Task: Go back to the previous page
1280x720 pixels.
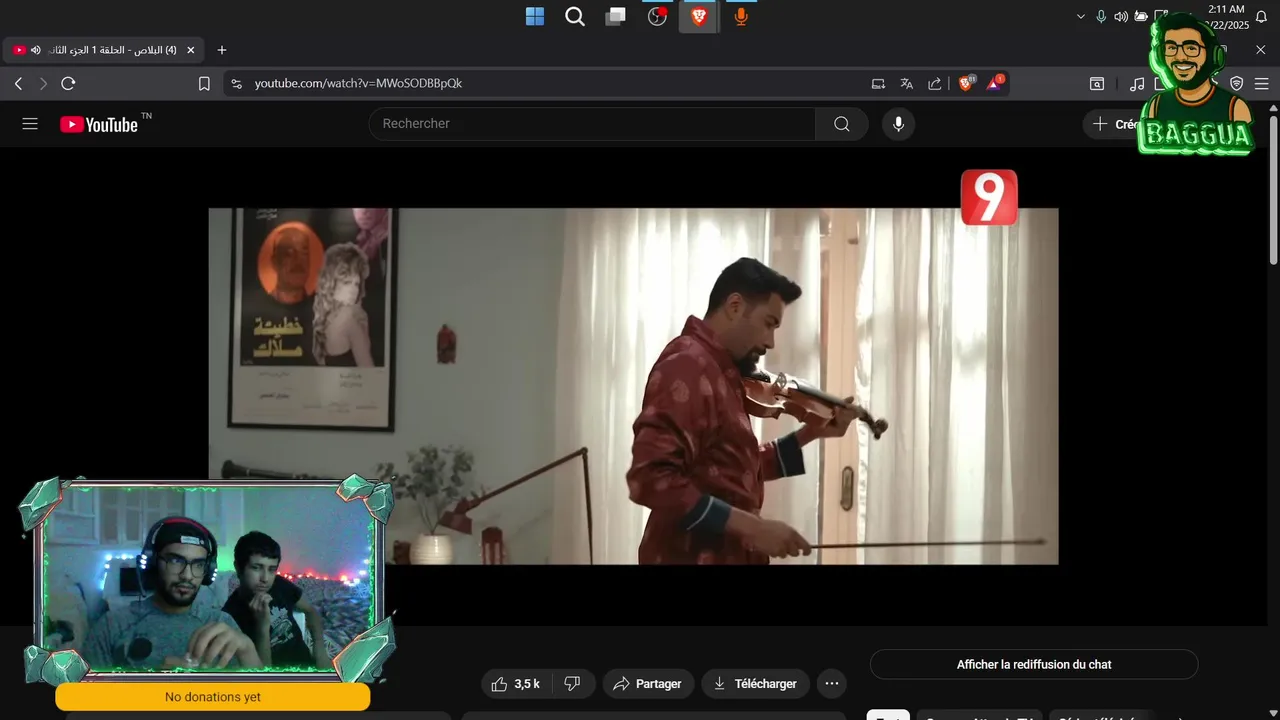Action: [18, 84]
